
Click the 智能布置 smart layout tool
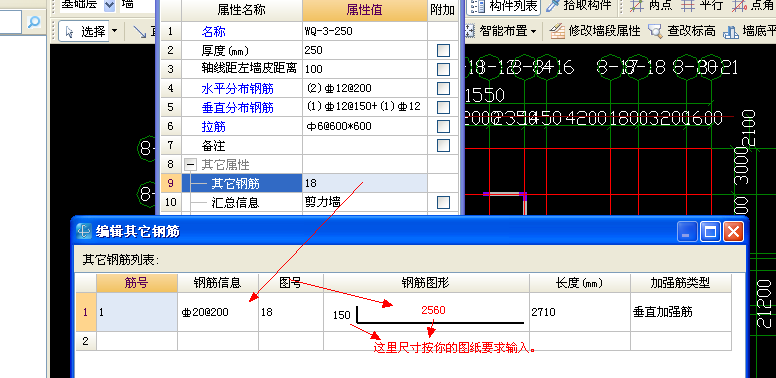pos(497,32)
